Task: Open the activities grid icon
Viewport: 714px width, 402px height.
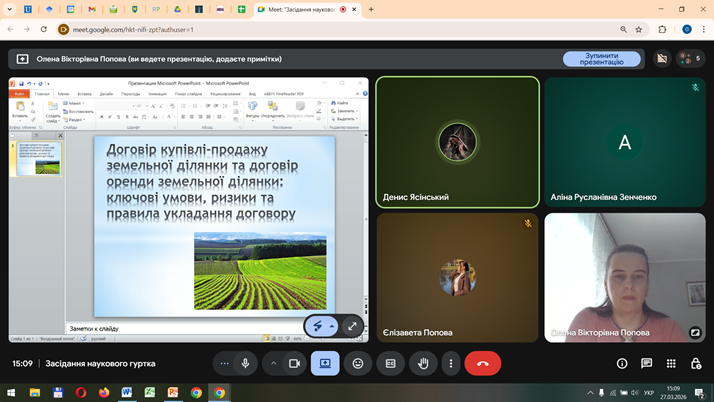Action: pyautogui.click(x=671, y=364)
